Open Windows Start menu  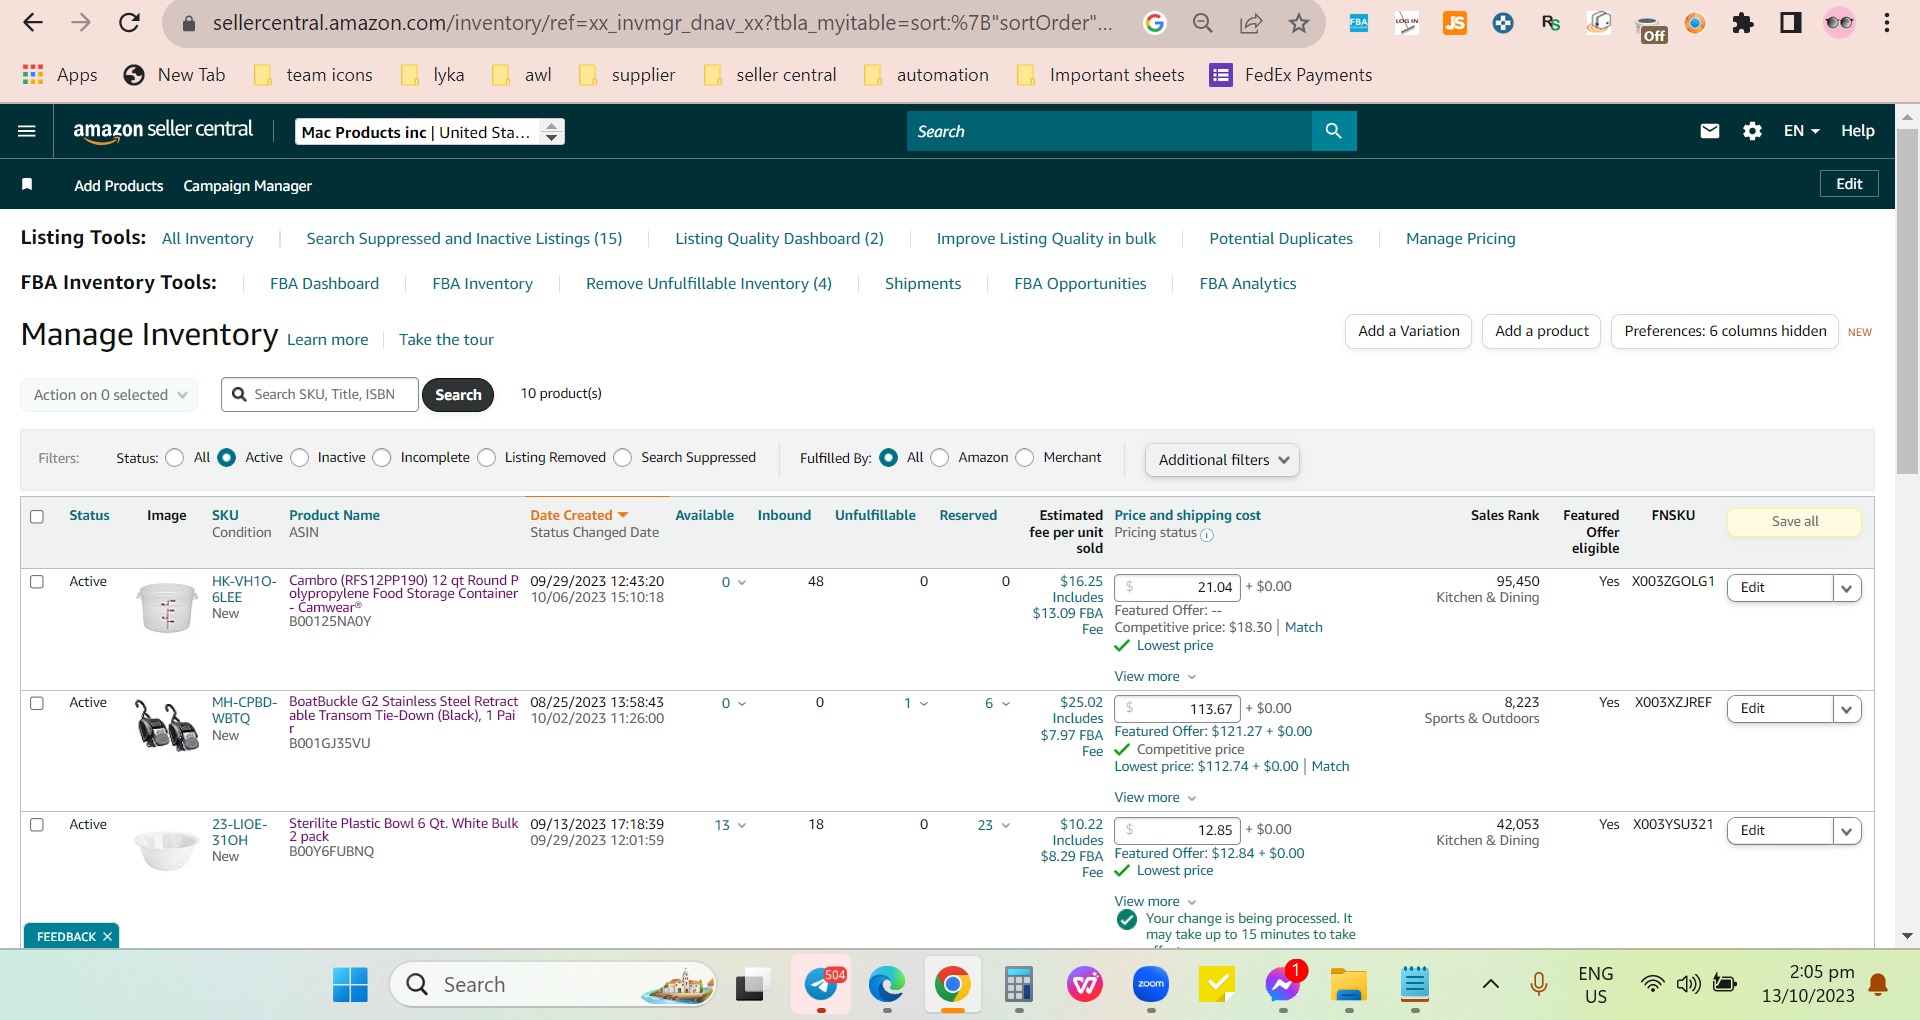pos(350,985)
